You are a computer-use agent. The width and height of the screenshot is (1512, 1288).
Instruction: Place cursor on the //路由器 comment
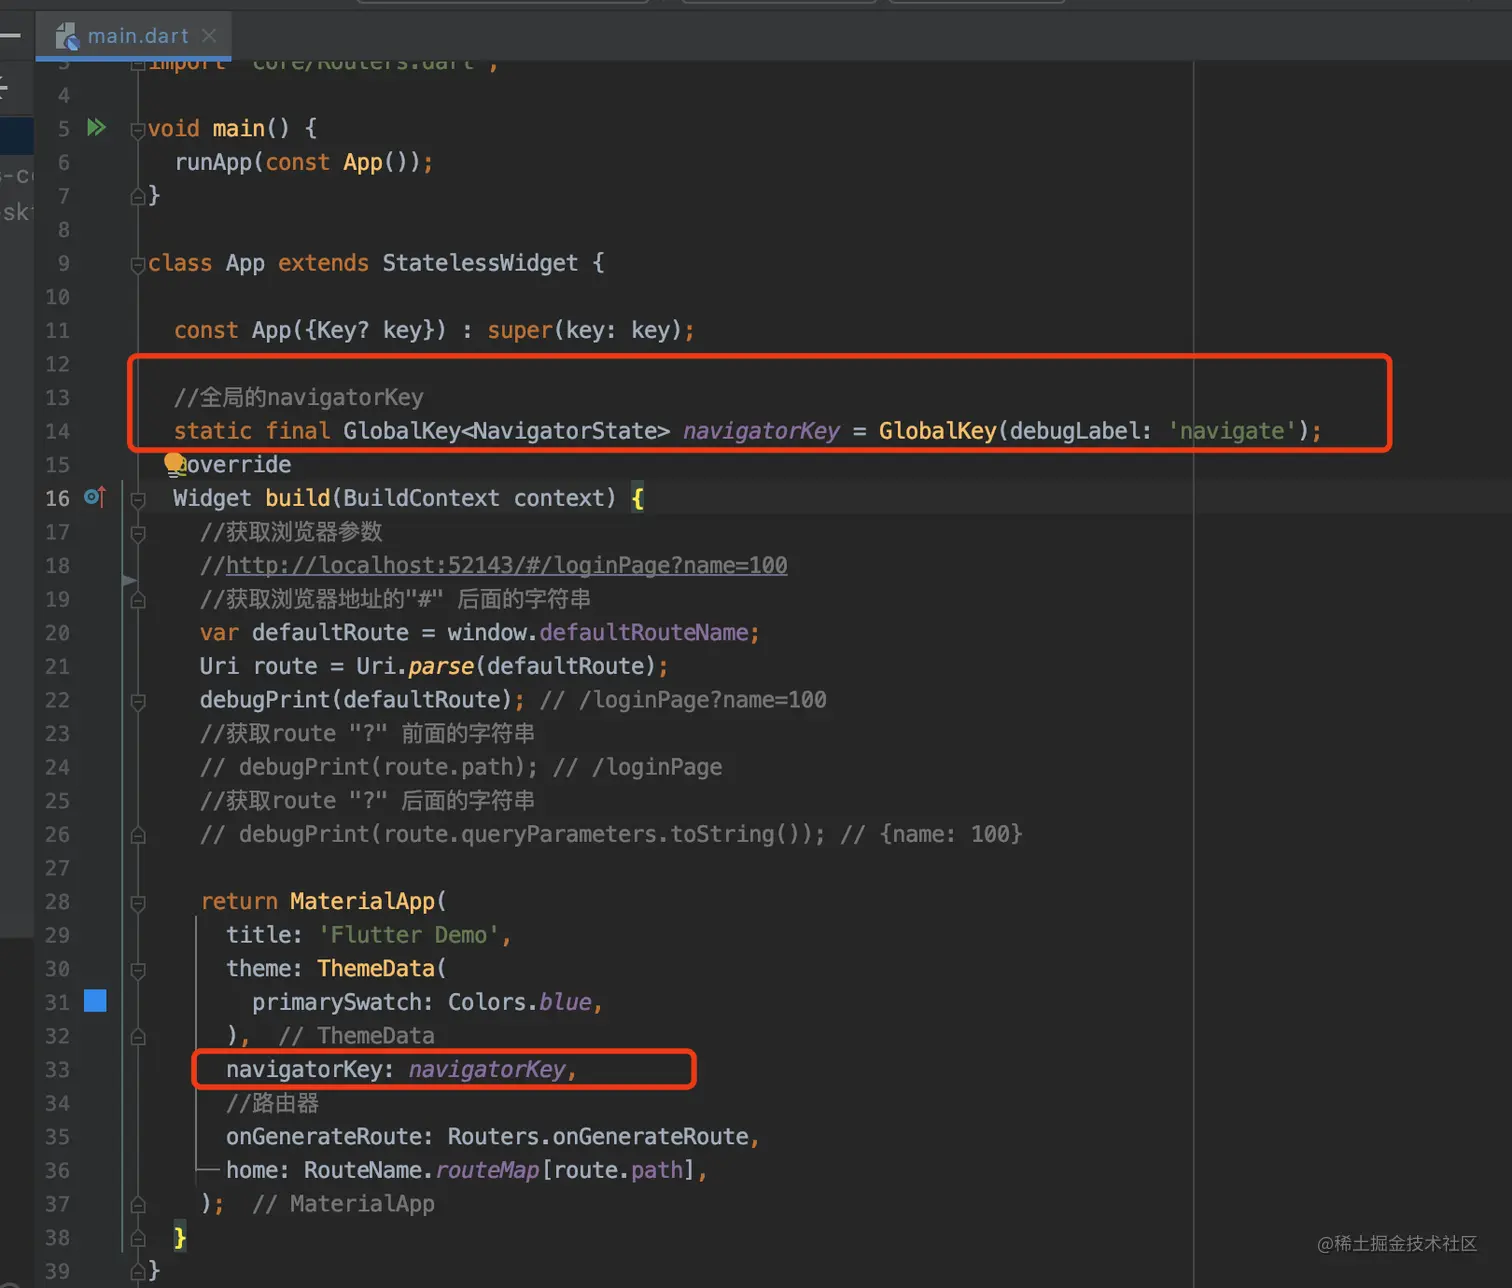point(272,1103)
